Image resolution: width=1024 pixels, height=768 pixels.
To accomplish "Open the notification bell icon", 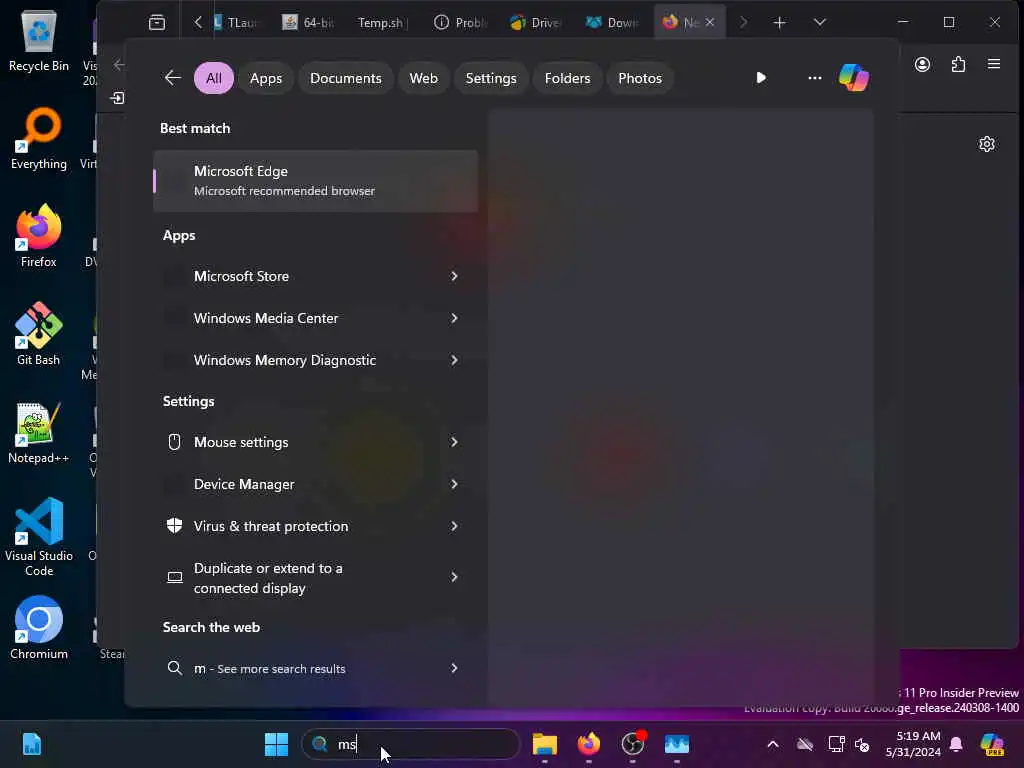I will (956, 744).
